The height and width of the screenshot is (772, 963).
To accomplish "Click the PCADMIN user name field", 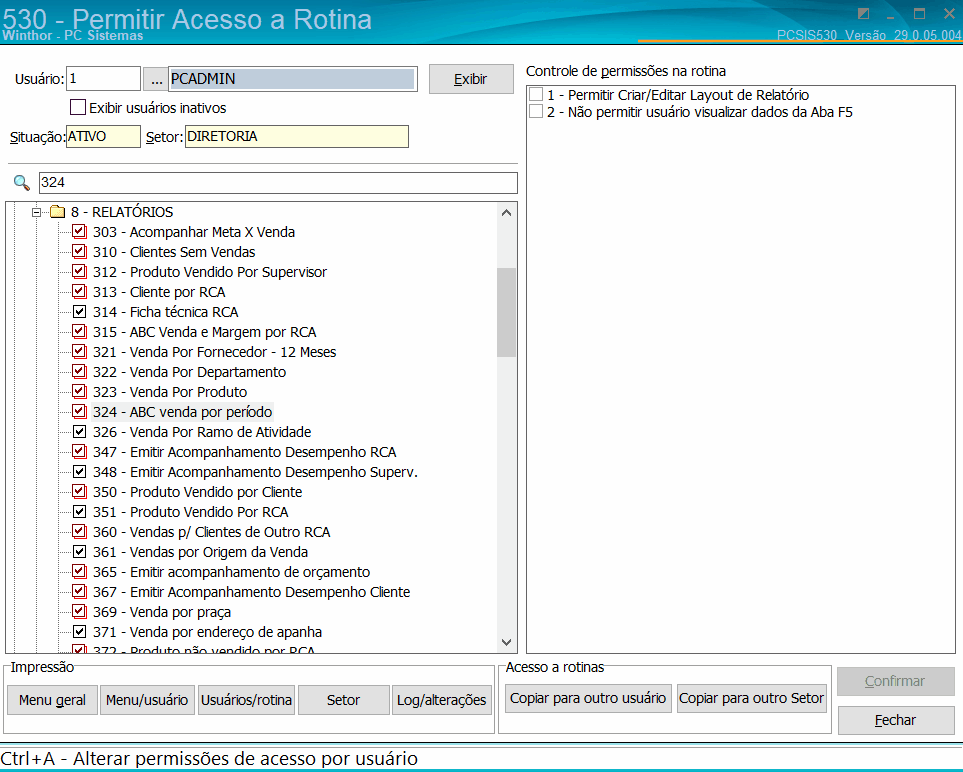I will [293, 79].
